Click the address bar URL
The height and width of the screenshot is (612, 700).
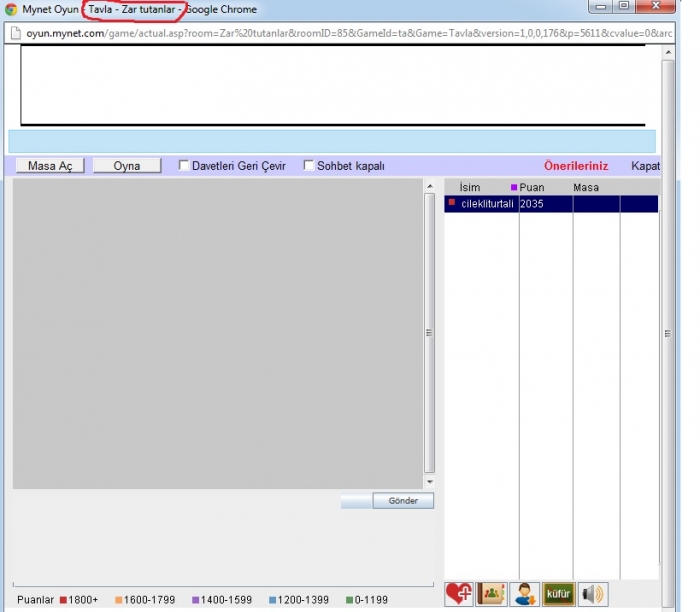349,33
